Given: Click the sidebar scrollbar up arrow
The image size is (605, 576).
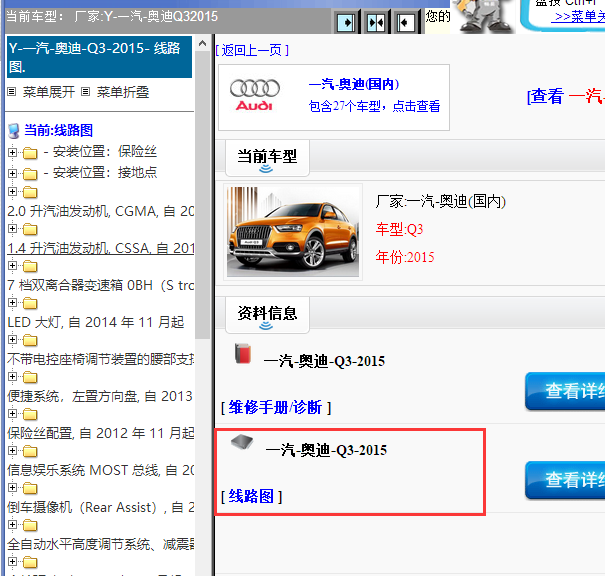Looking at the screenshot, I should [x=202, y=43].
